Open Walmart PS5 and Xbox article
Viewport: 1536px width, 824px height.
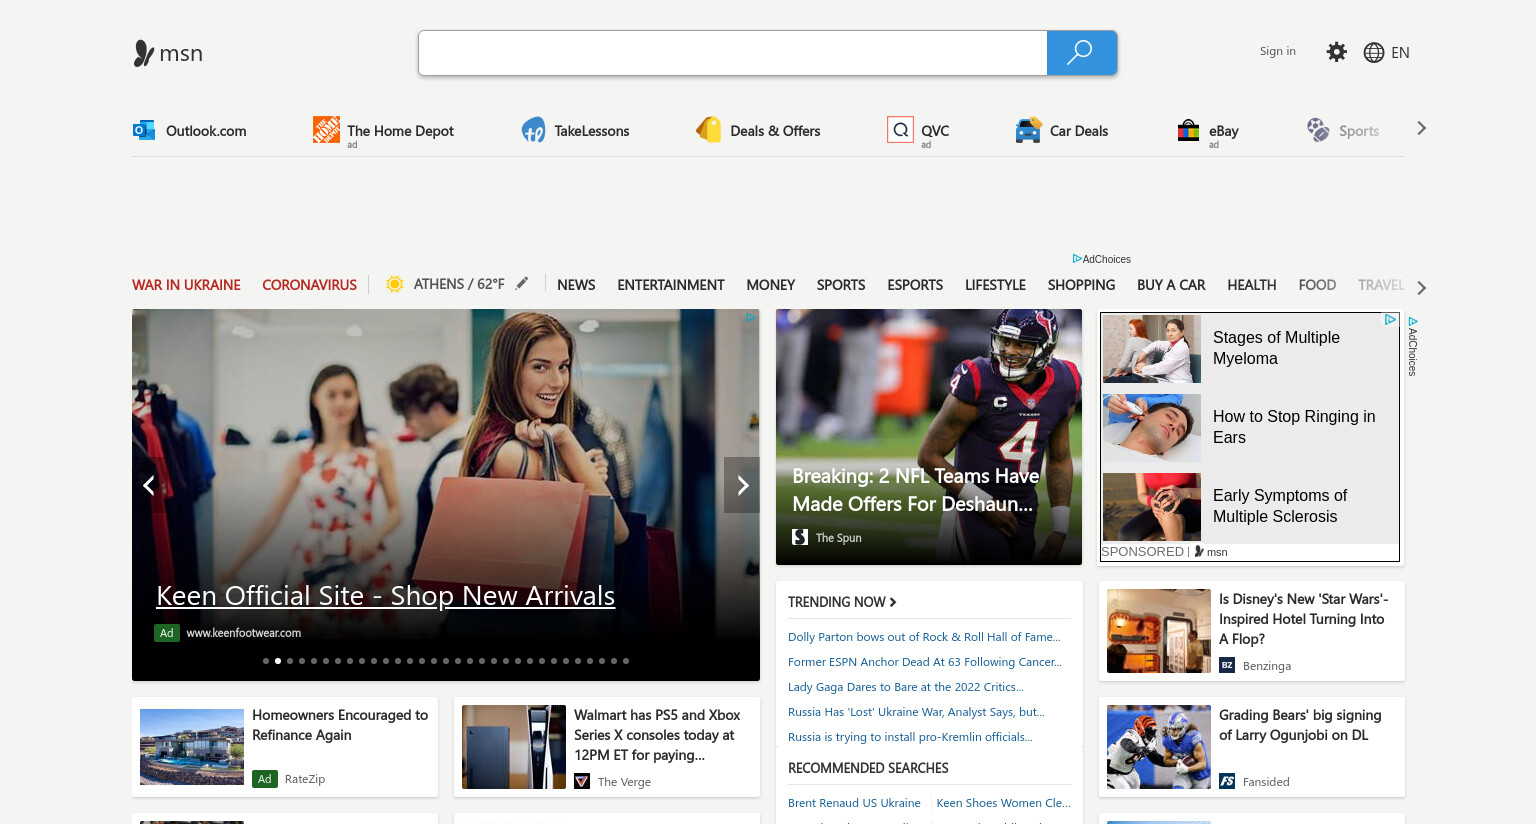point(607,747)
